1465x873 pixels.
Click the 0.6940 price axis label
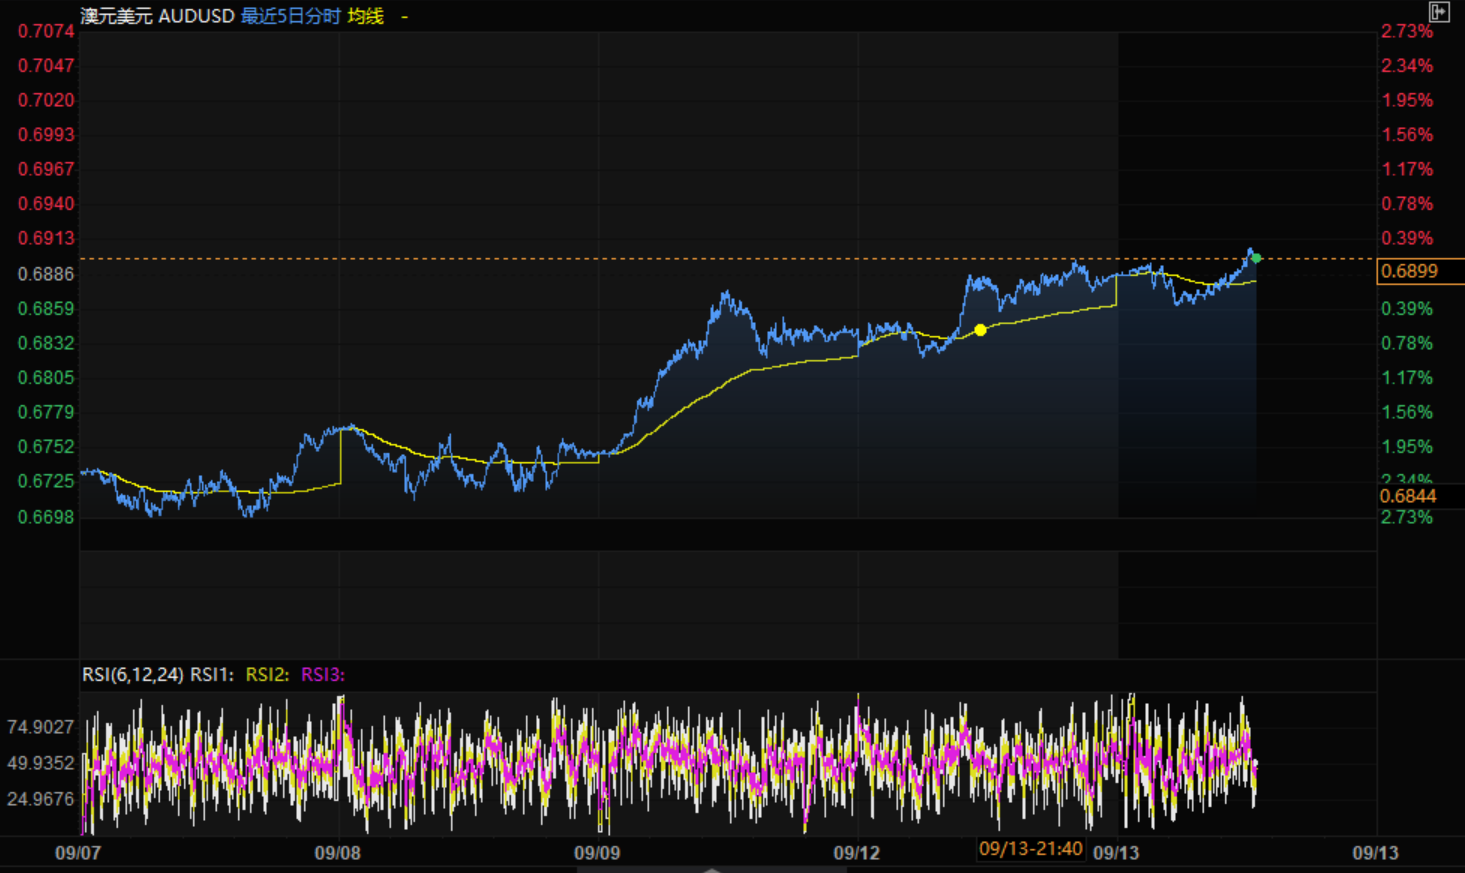point(46,204)
